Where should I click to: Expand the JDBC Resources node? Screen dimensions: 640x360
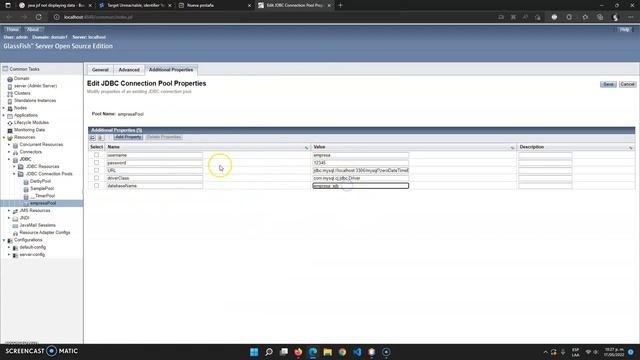[14, 167]
